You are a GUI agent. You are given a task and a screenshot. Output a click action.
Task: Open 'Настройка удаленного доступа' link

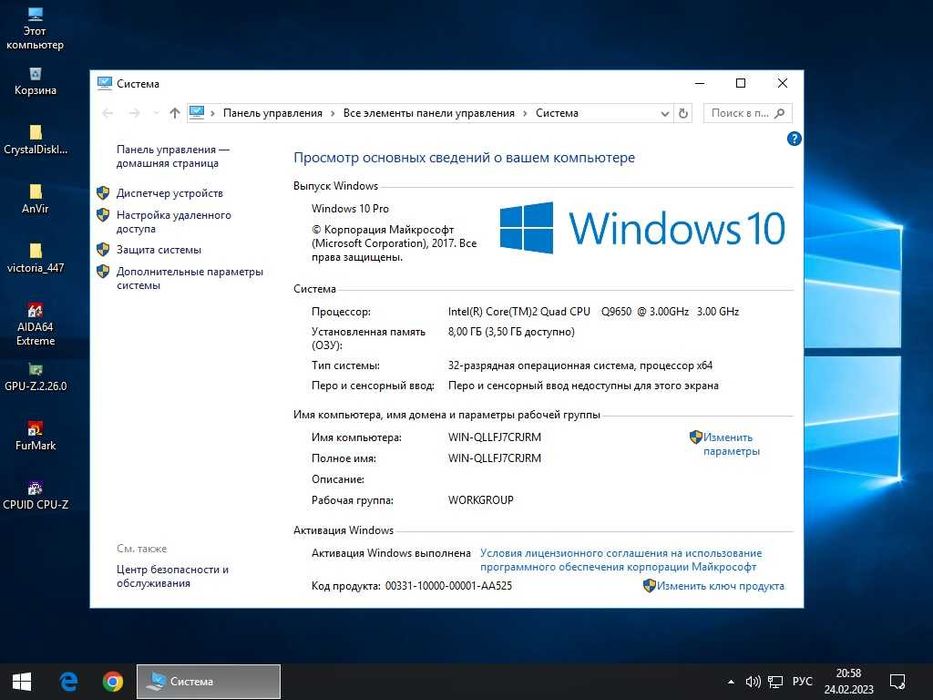pos(174,221)
